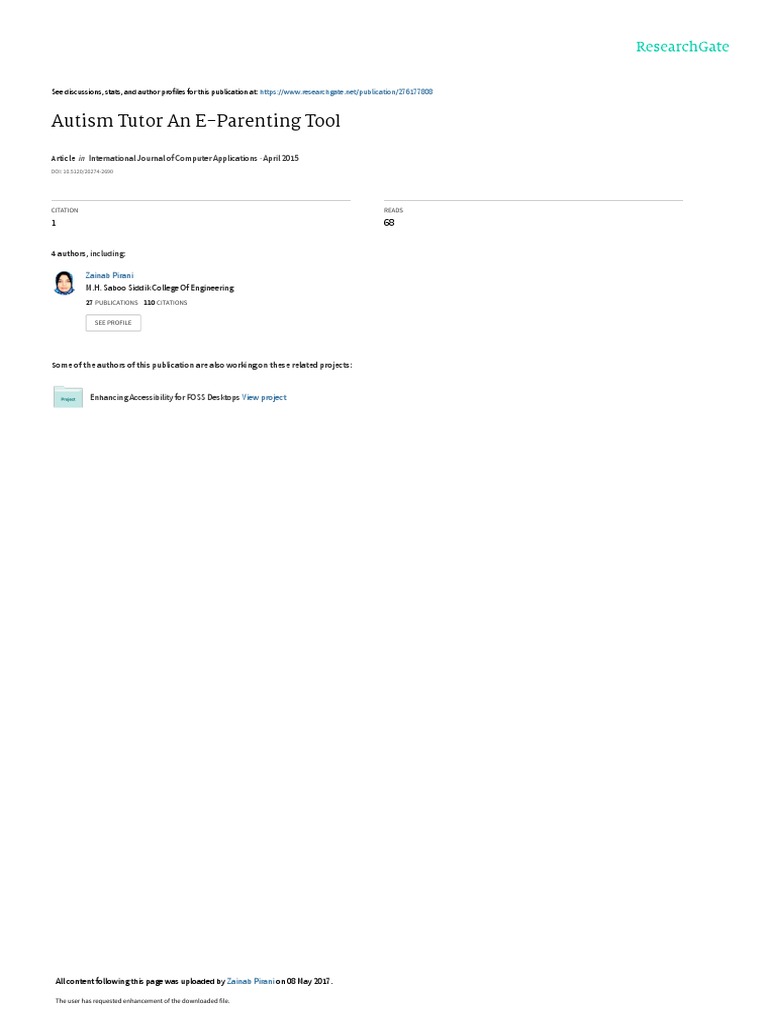Select Enhancing Accessibility for FOSS Desktops project title
768x1024 pixels.
click(x=165, y=397)
